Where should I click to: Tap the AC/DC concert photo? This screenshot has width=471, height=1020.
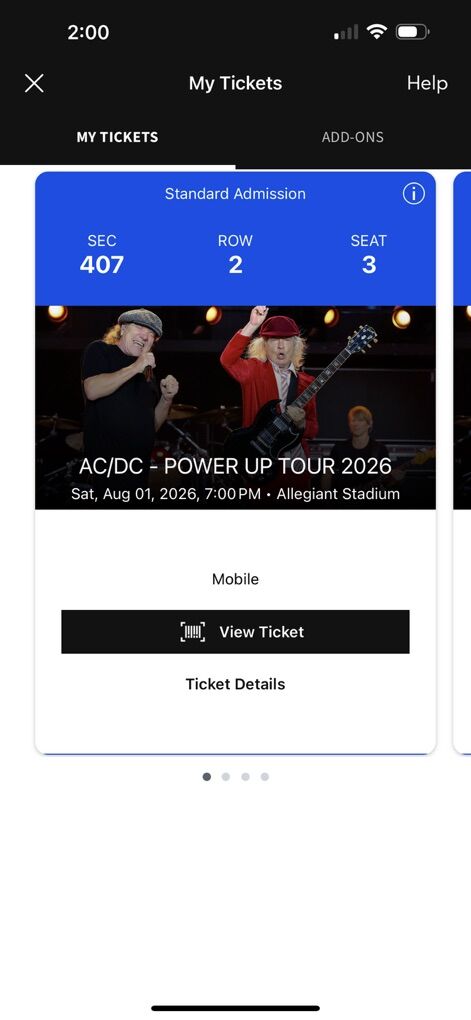236,407
